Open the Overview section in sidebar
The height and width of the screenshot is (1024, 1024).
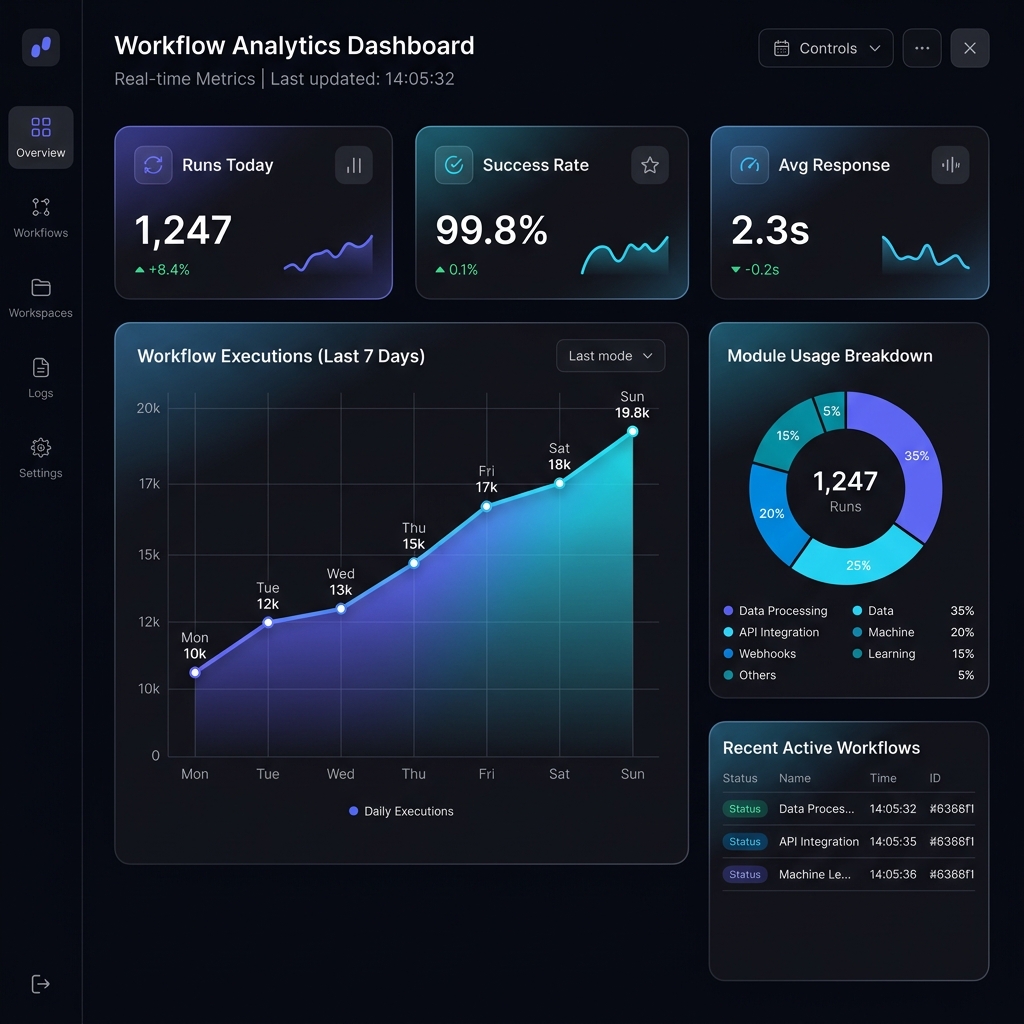(x=40, y=137)
